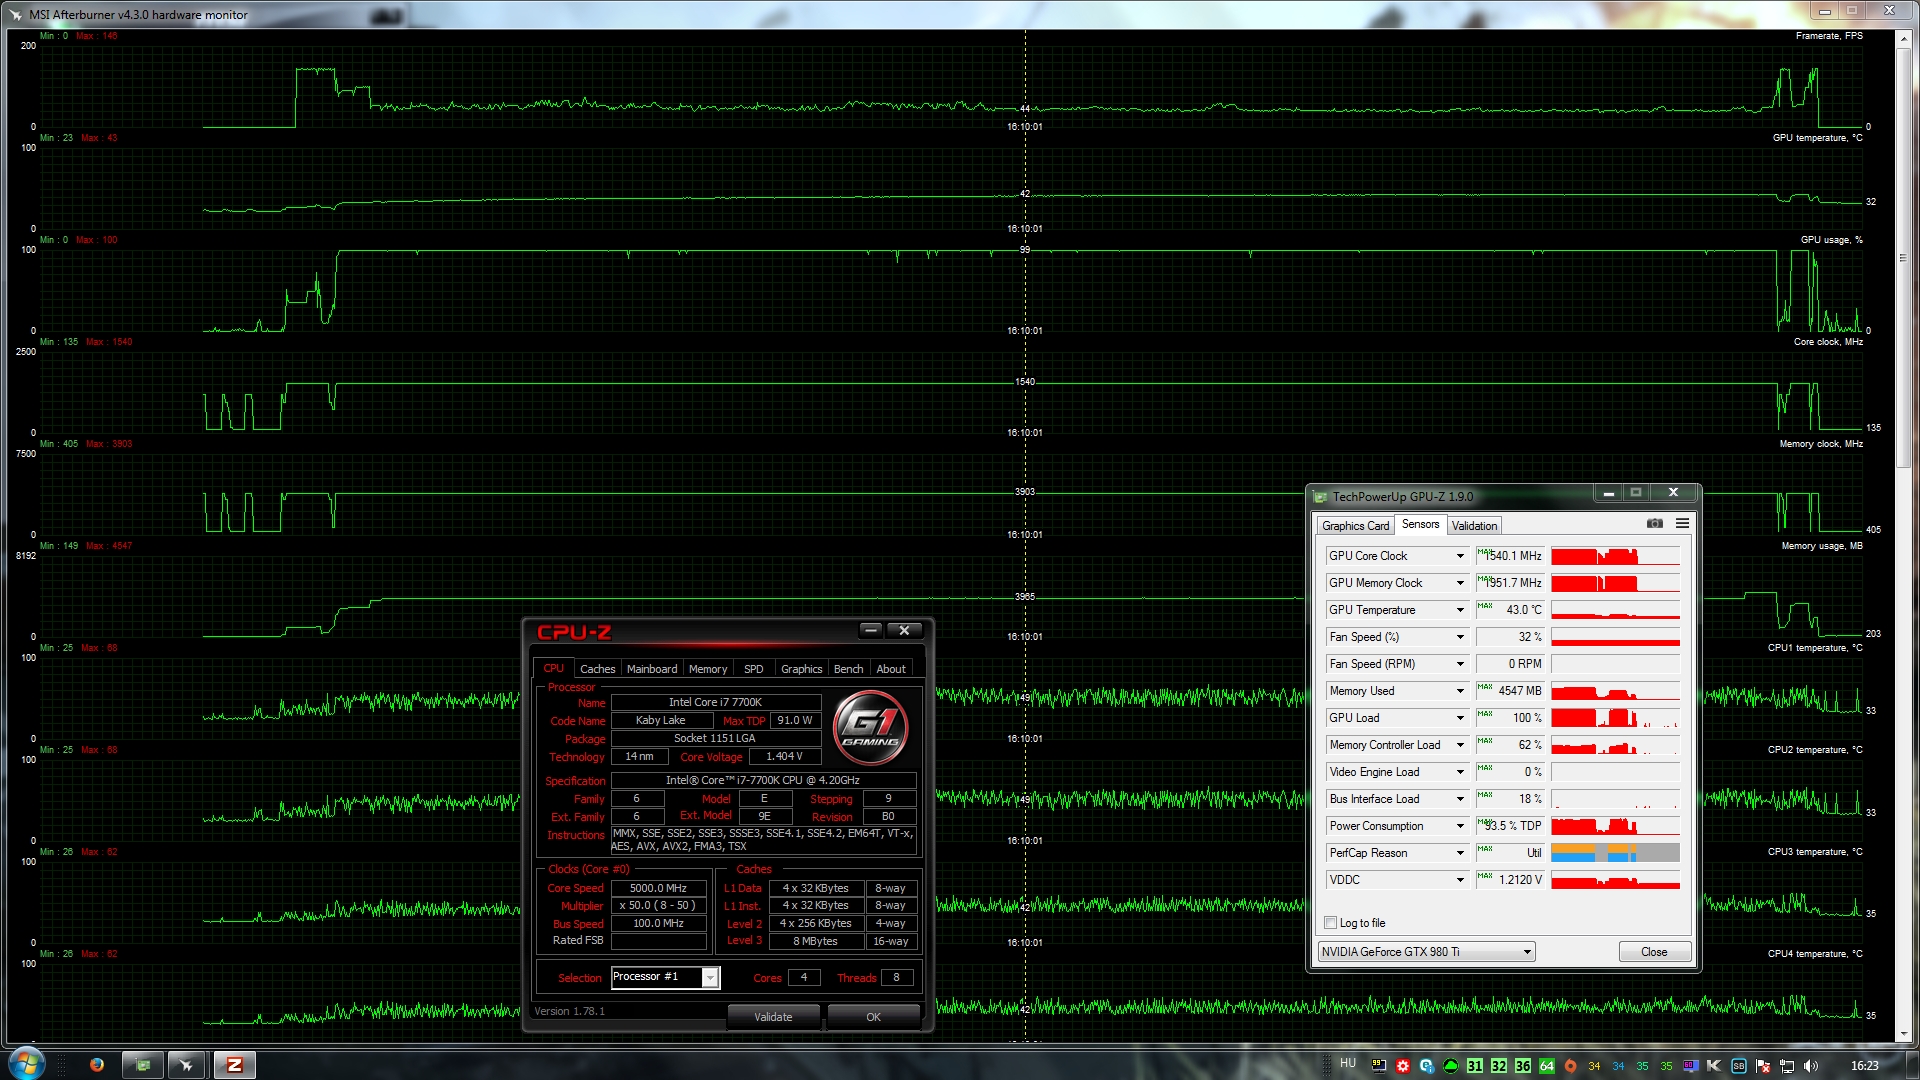The image size is (1920, 1080).
Task: Open the GPU-Z hamburger menu
Action: [x=1682, y=523]
